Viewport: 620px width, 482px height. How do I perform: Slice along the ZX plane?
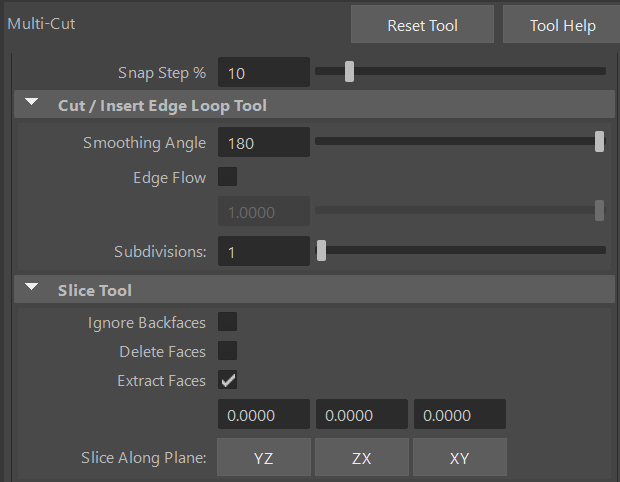pos(361,458)
